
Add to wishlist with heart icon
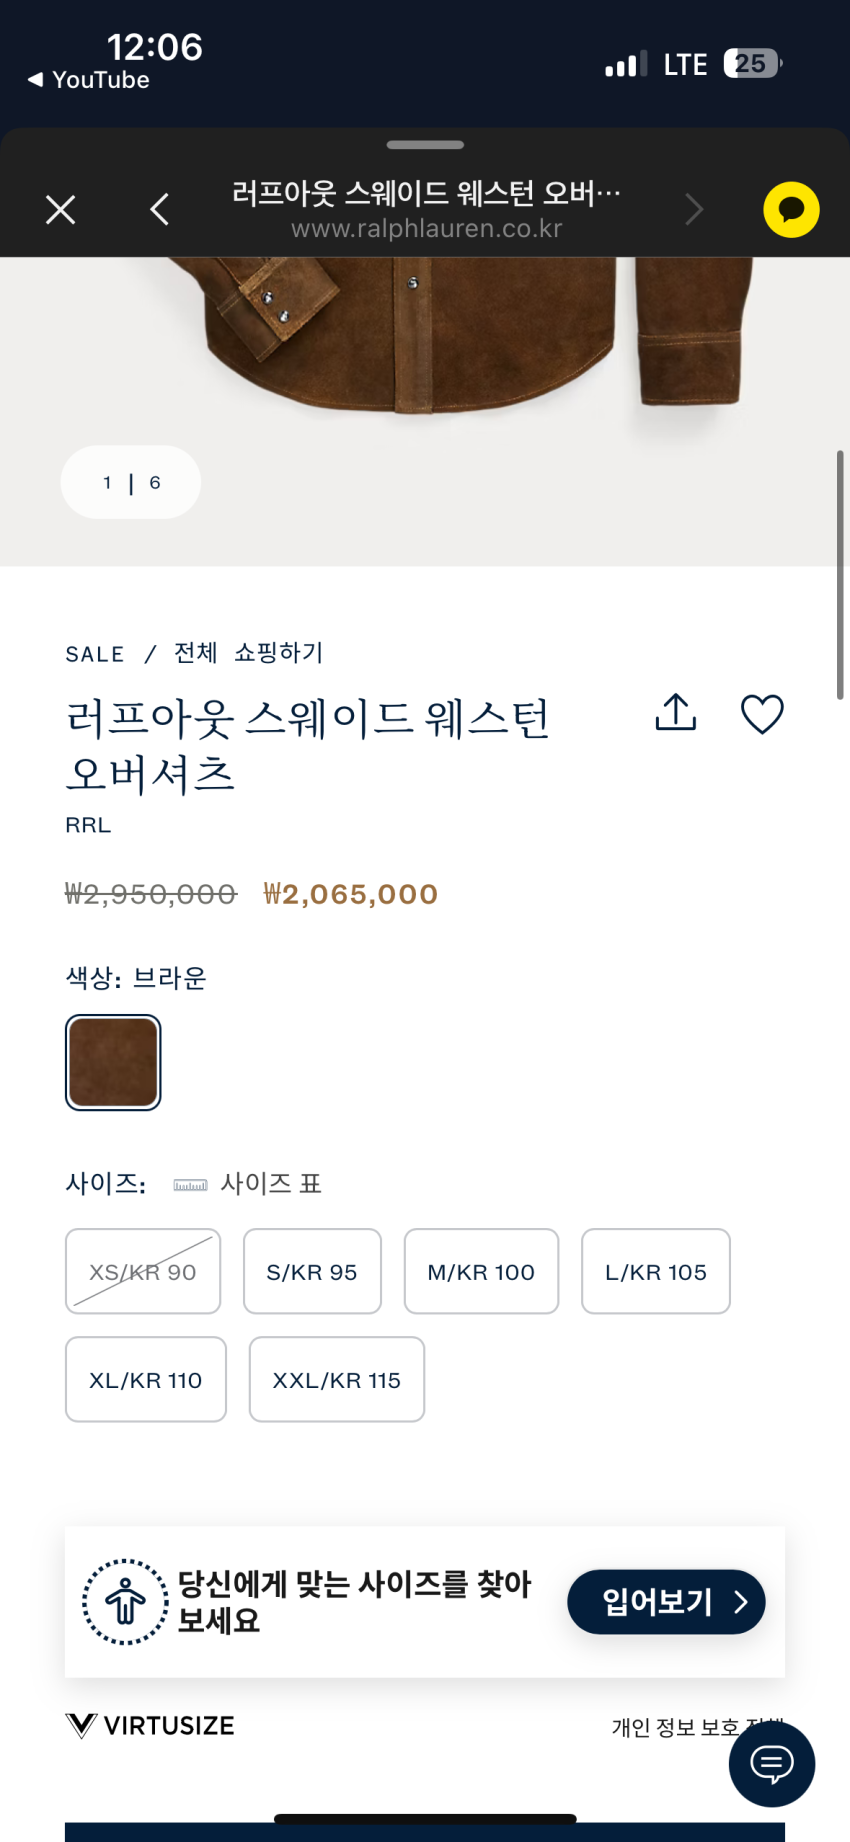coord(762,714)
